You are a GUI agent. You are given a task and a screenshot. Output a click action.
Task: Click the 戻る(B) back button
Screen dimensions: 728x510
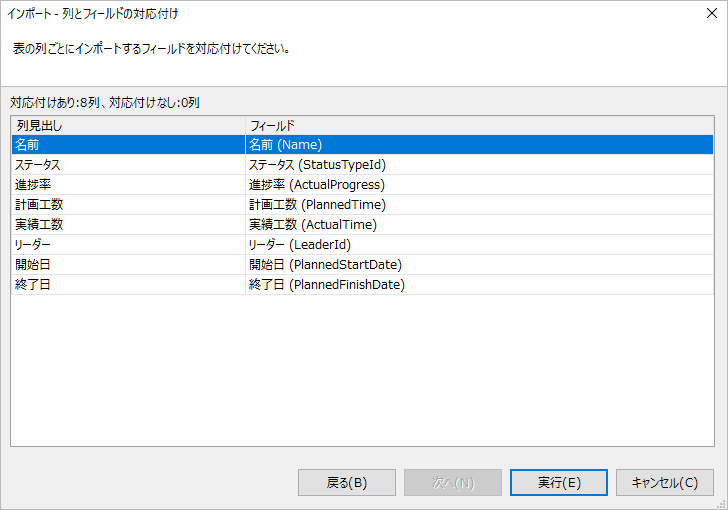(347, 482)
